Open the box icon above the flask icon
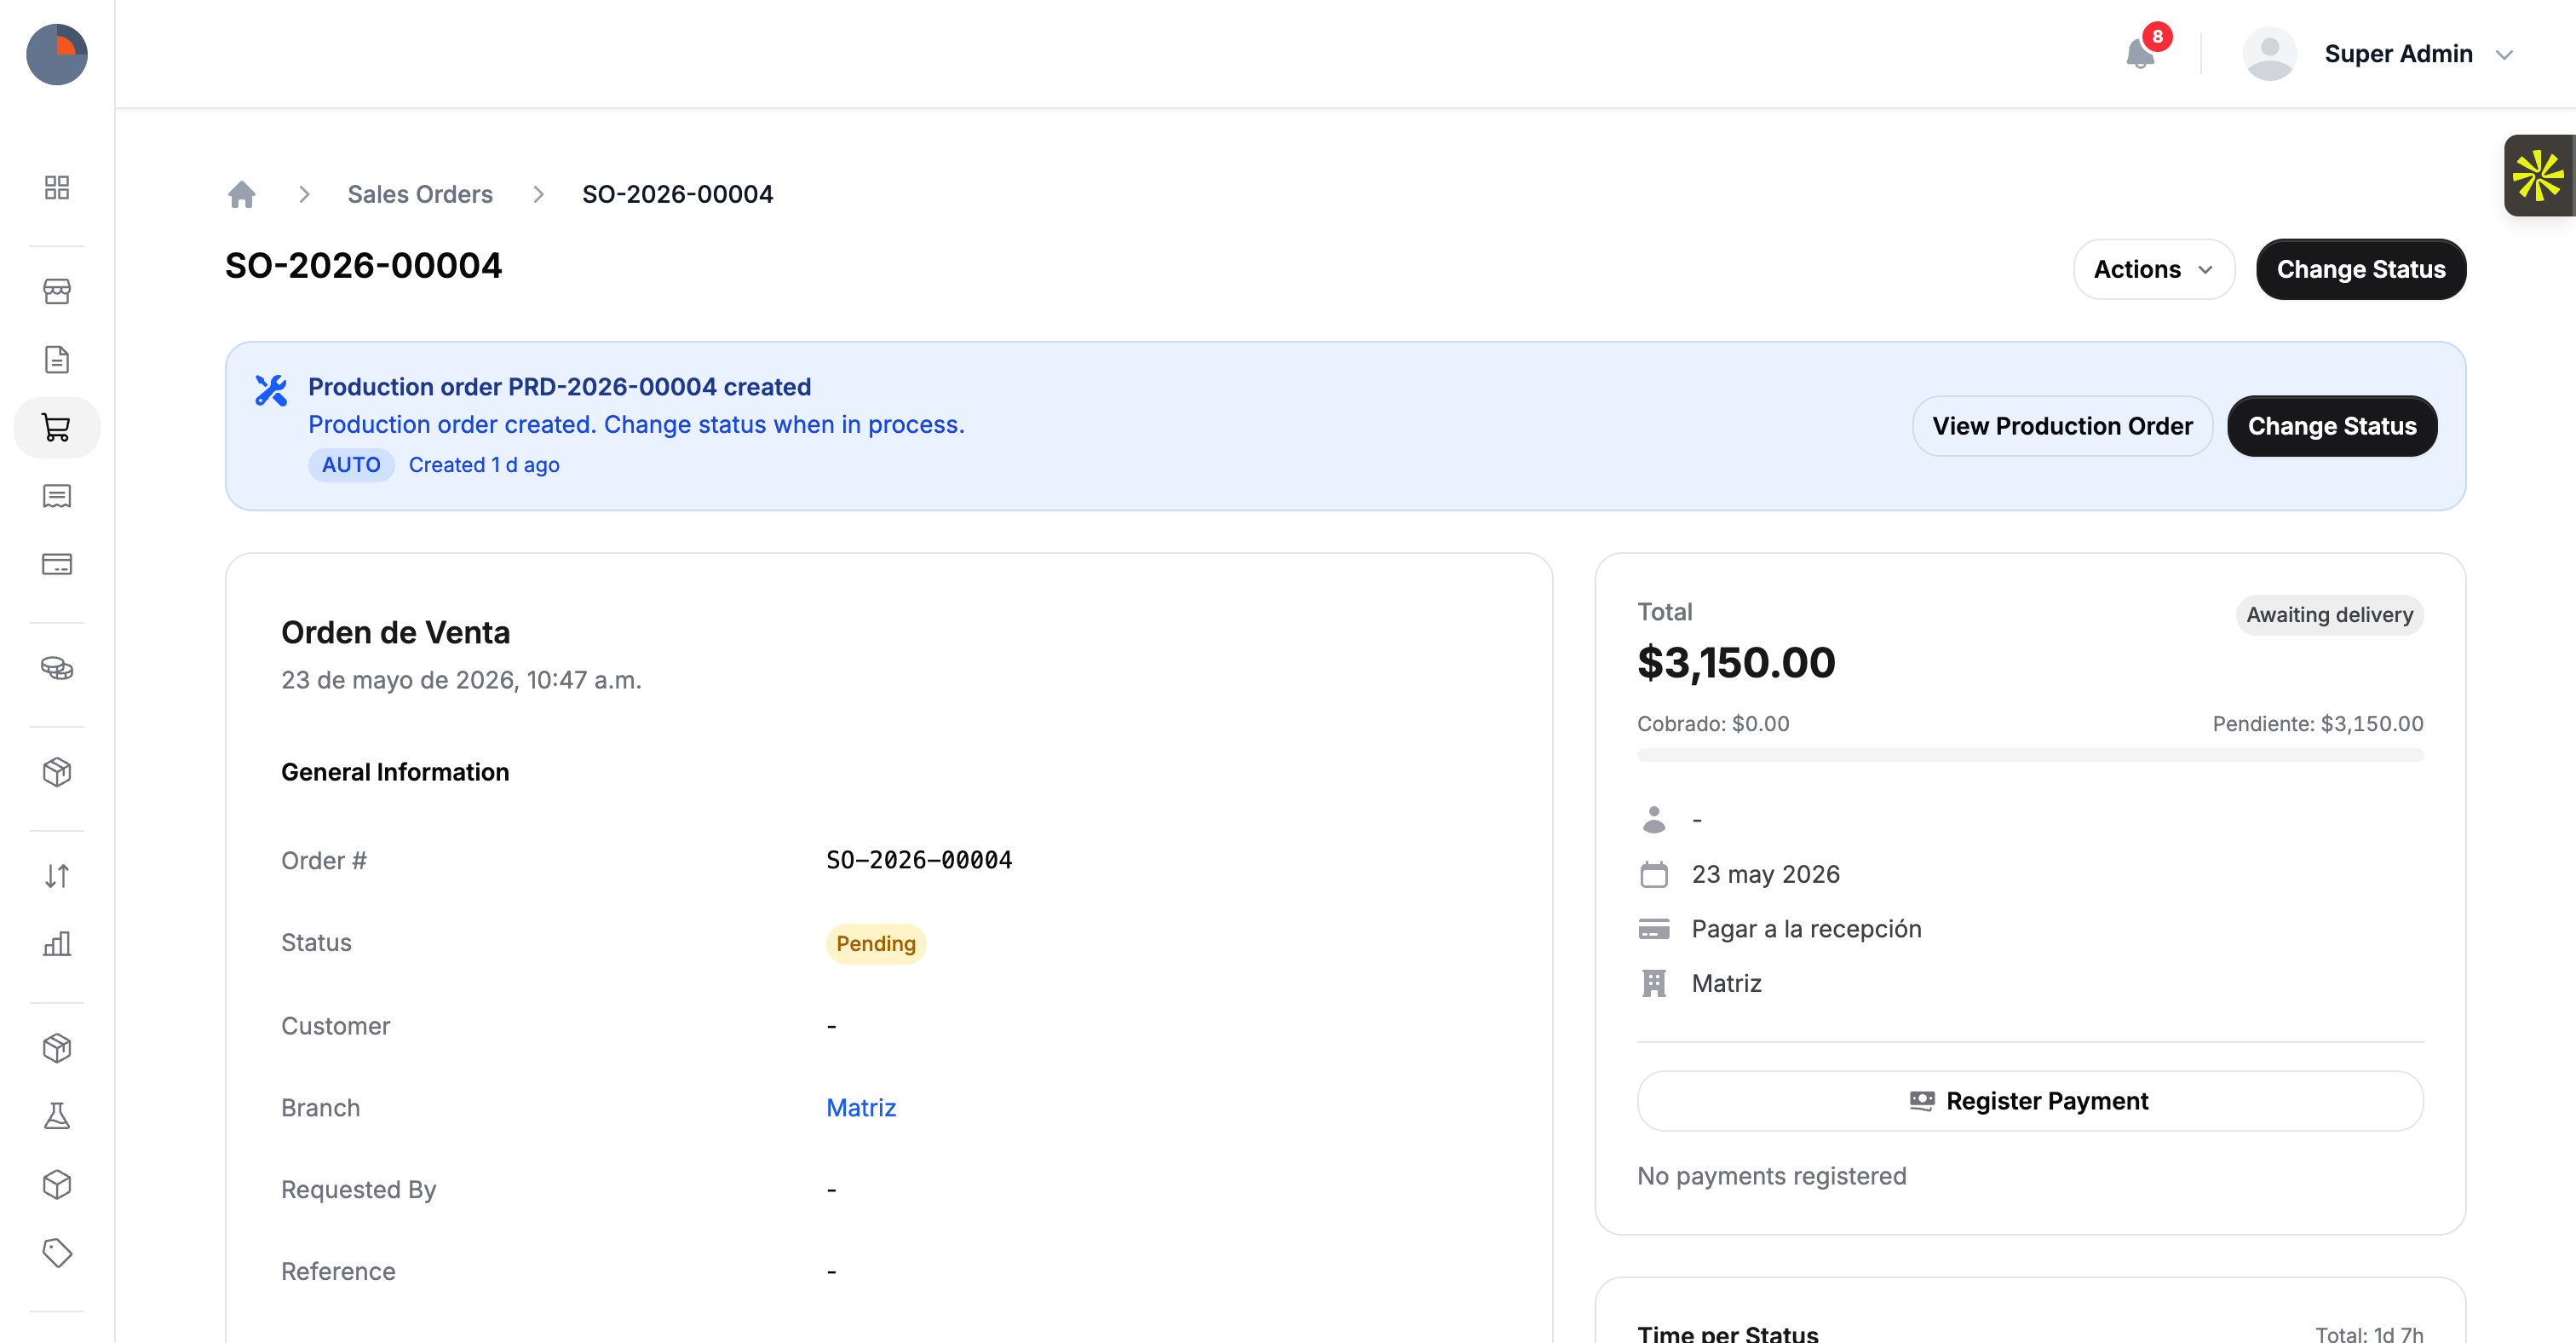This screenshot has height=1343, width=2576. (57, 1047)
